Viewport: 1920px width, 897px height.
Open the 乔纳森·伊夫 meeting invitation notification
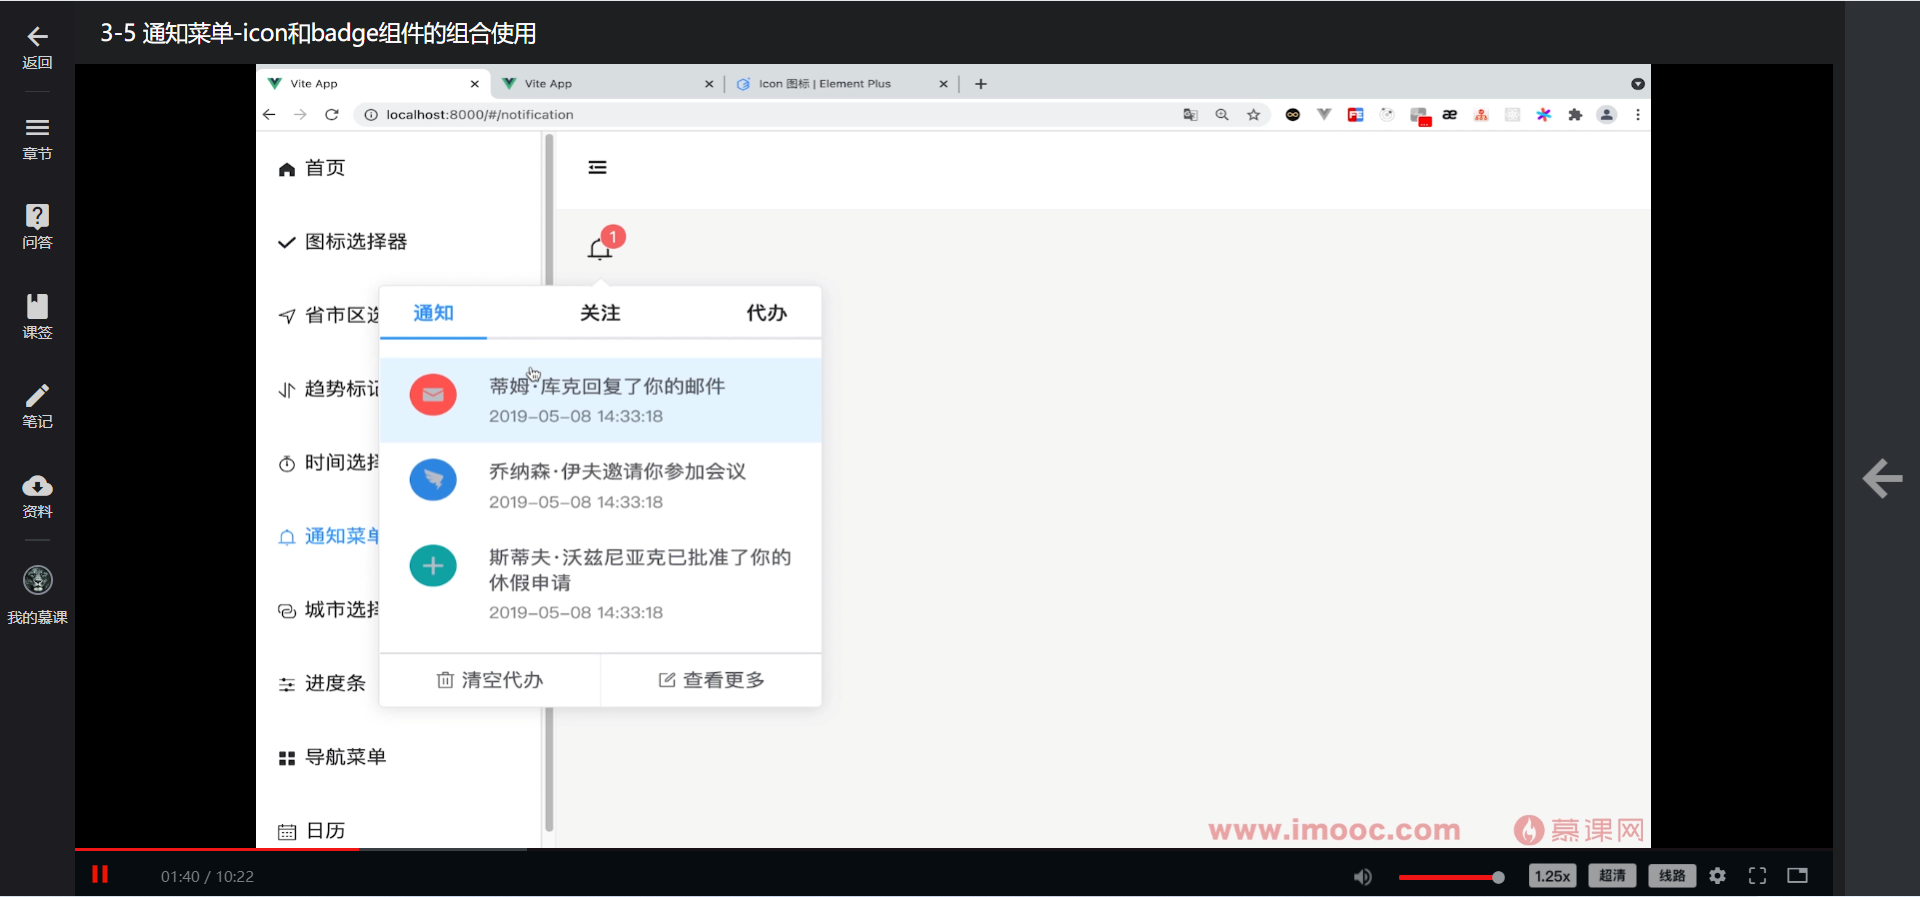[600, 486]
